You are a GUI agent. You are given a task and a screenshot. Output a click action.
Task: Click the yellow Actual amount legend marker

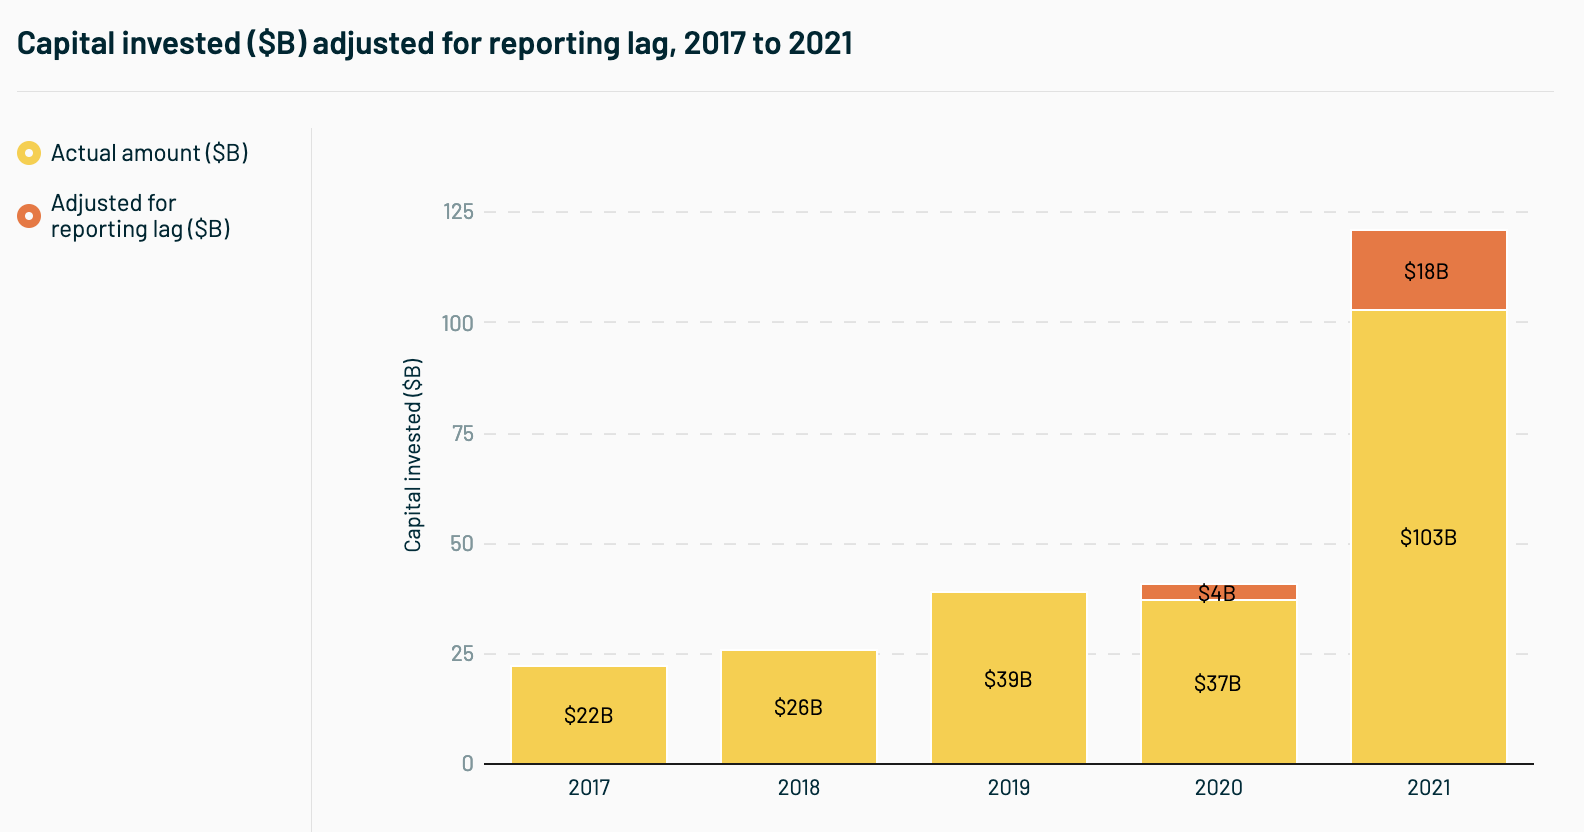29,153
